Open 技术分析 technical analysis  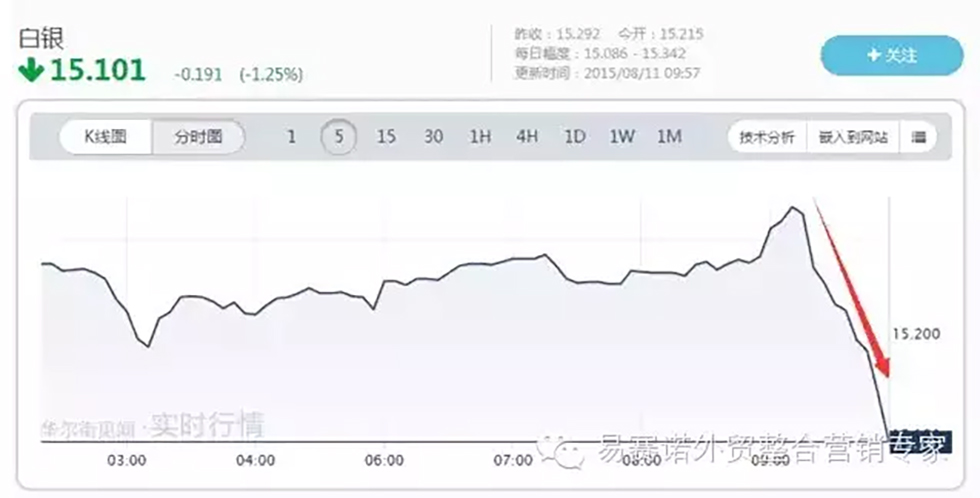[767, 138]
